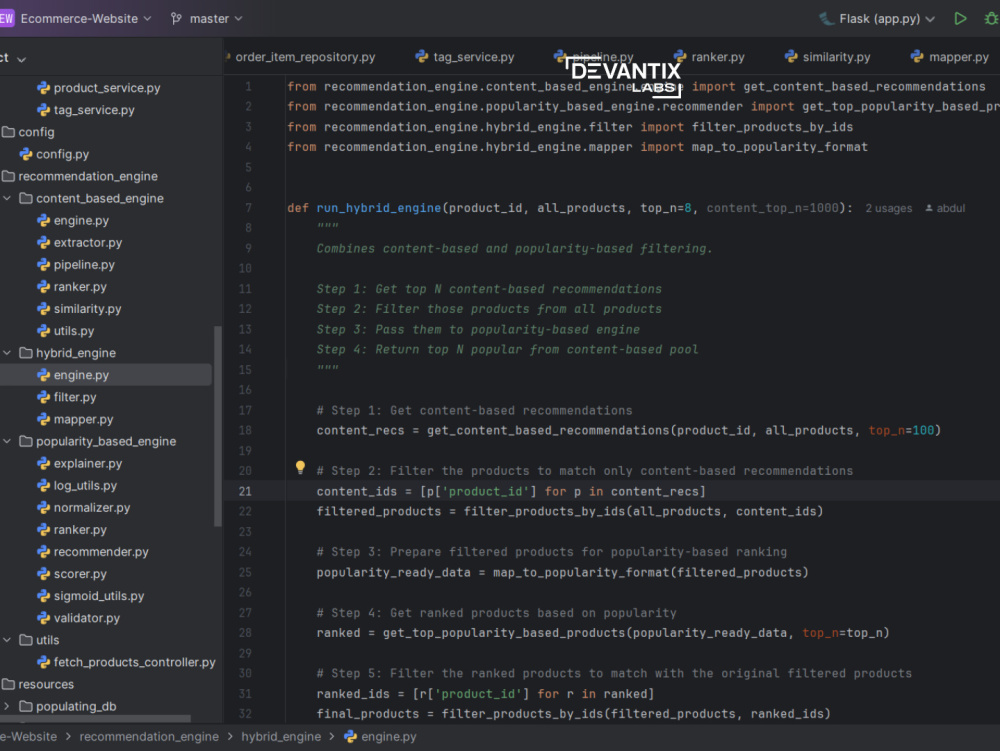Open fetch_products_controller.py in the tree
1000x751 pixels.
point(135,662)
